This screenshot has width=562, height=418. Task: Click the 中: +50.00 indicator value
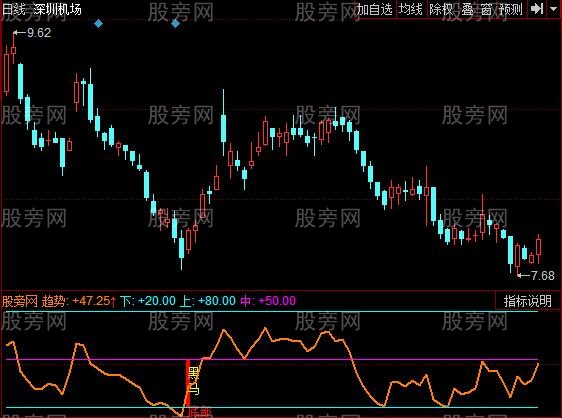tap(268, 300)
